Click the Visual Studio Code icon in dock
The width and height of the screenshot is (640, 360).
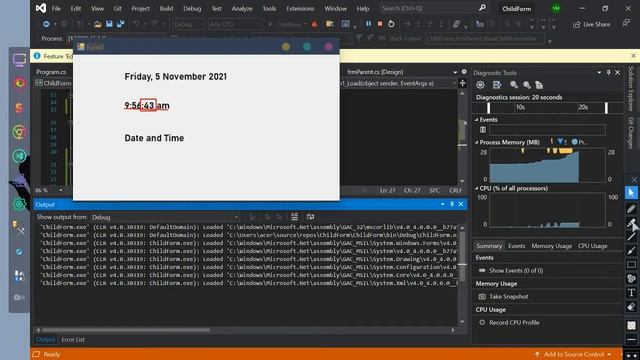(19, 156)
